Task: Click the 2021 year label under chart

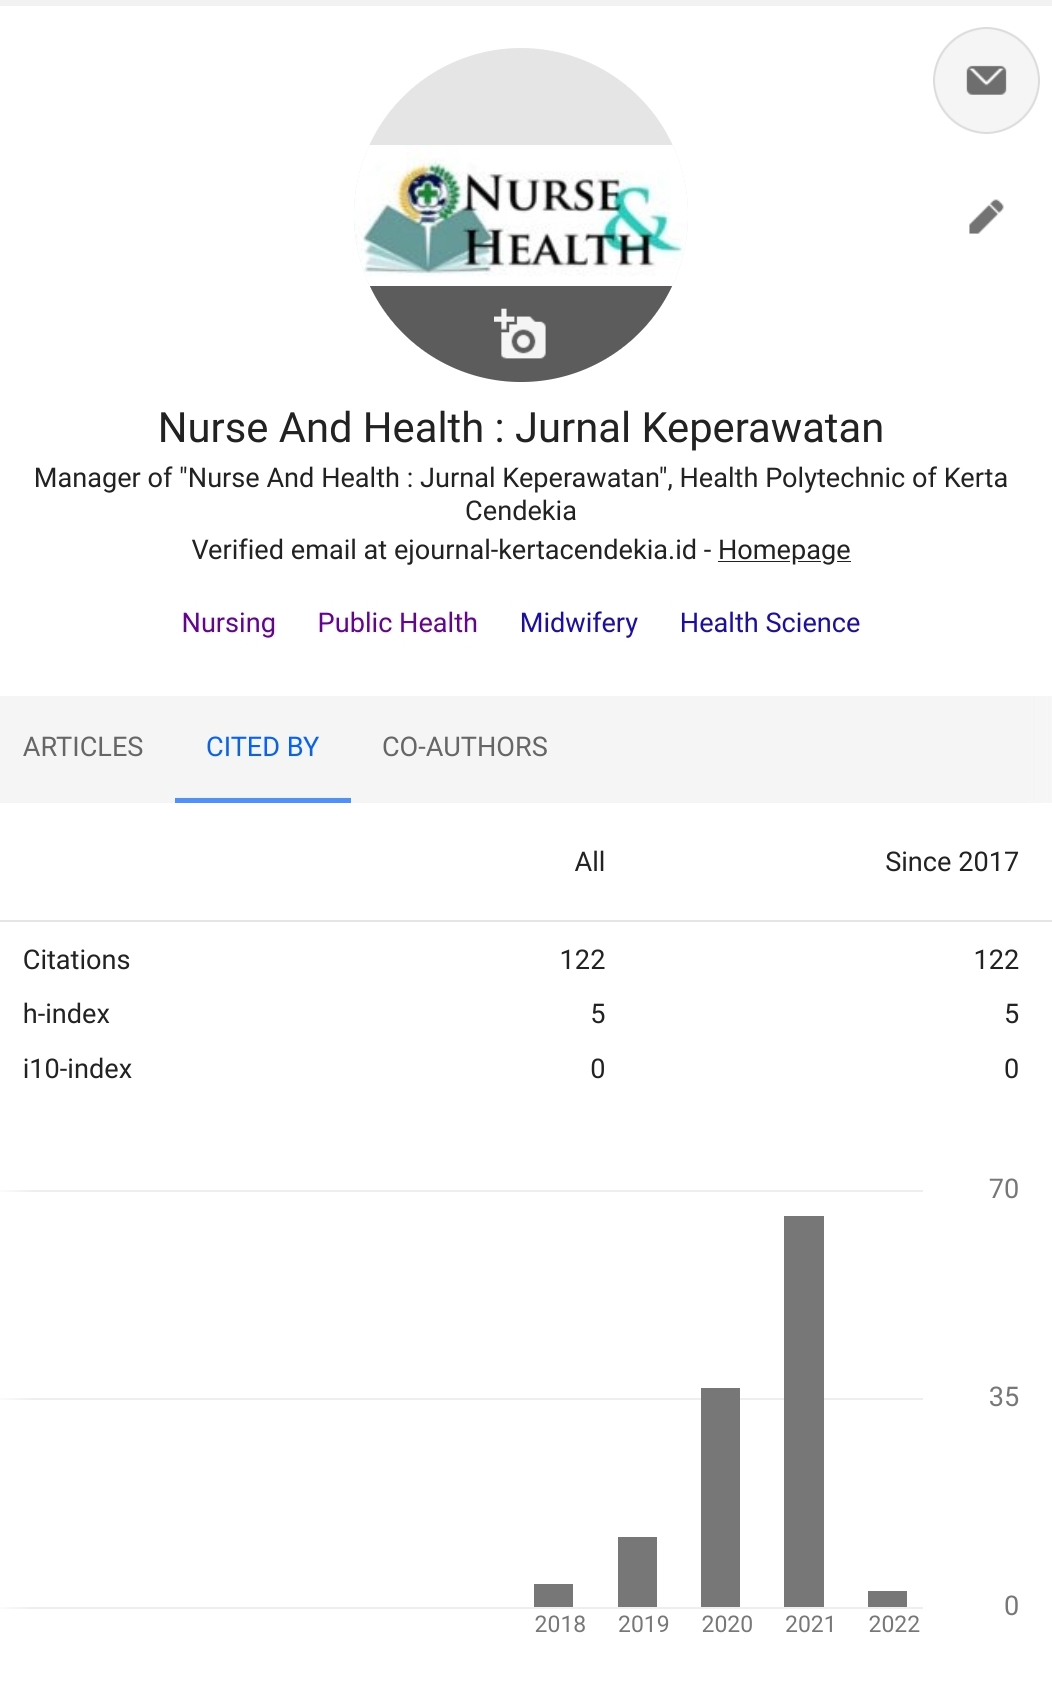Action: click(810, 1624)
